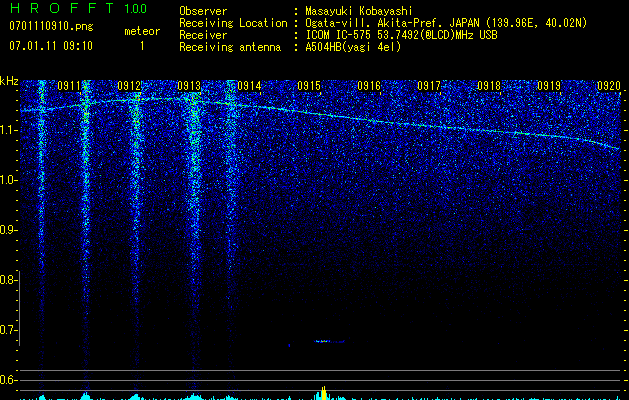This screenshot has height=400, width=629.
Task: Click the 0917 time marker
Action: (429, 86)
